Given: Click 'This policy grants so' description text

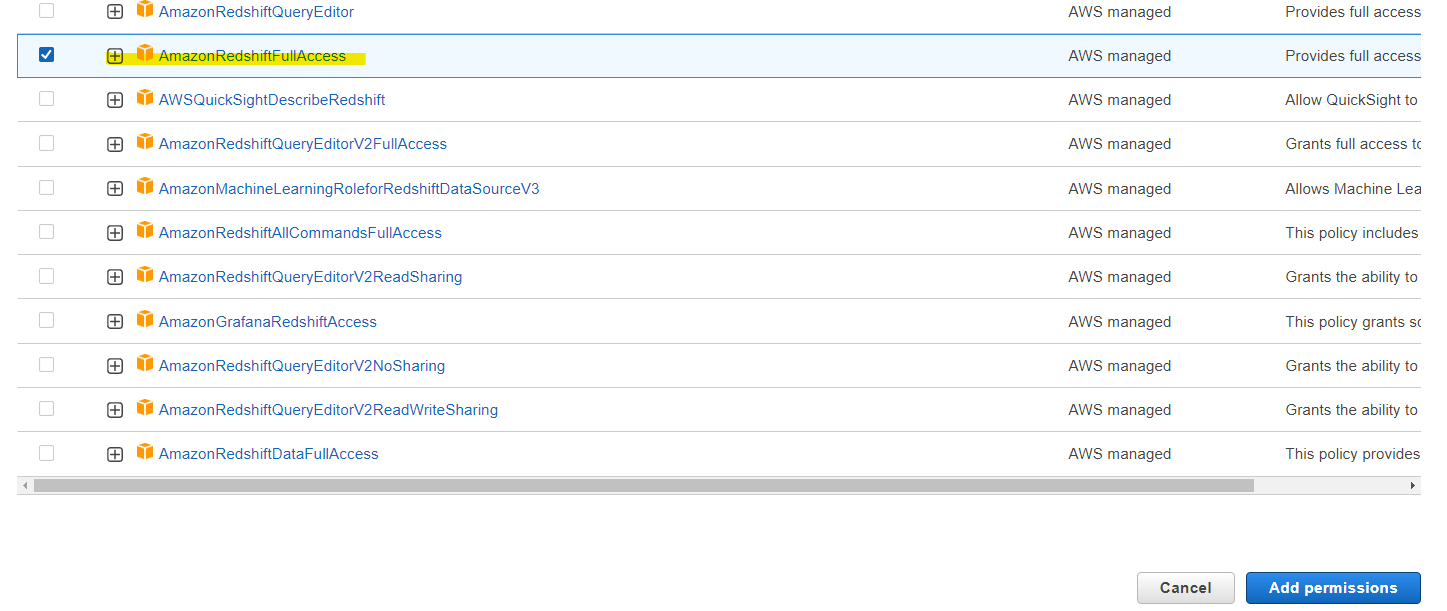Looking at the screenshot, I should pyautogui.click(x=1353, y=322).
